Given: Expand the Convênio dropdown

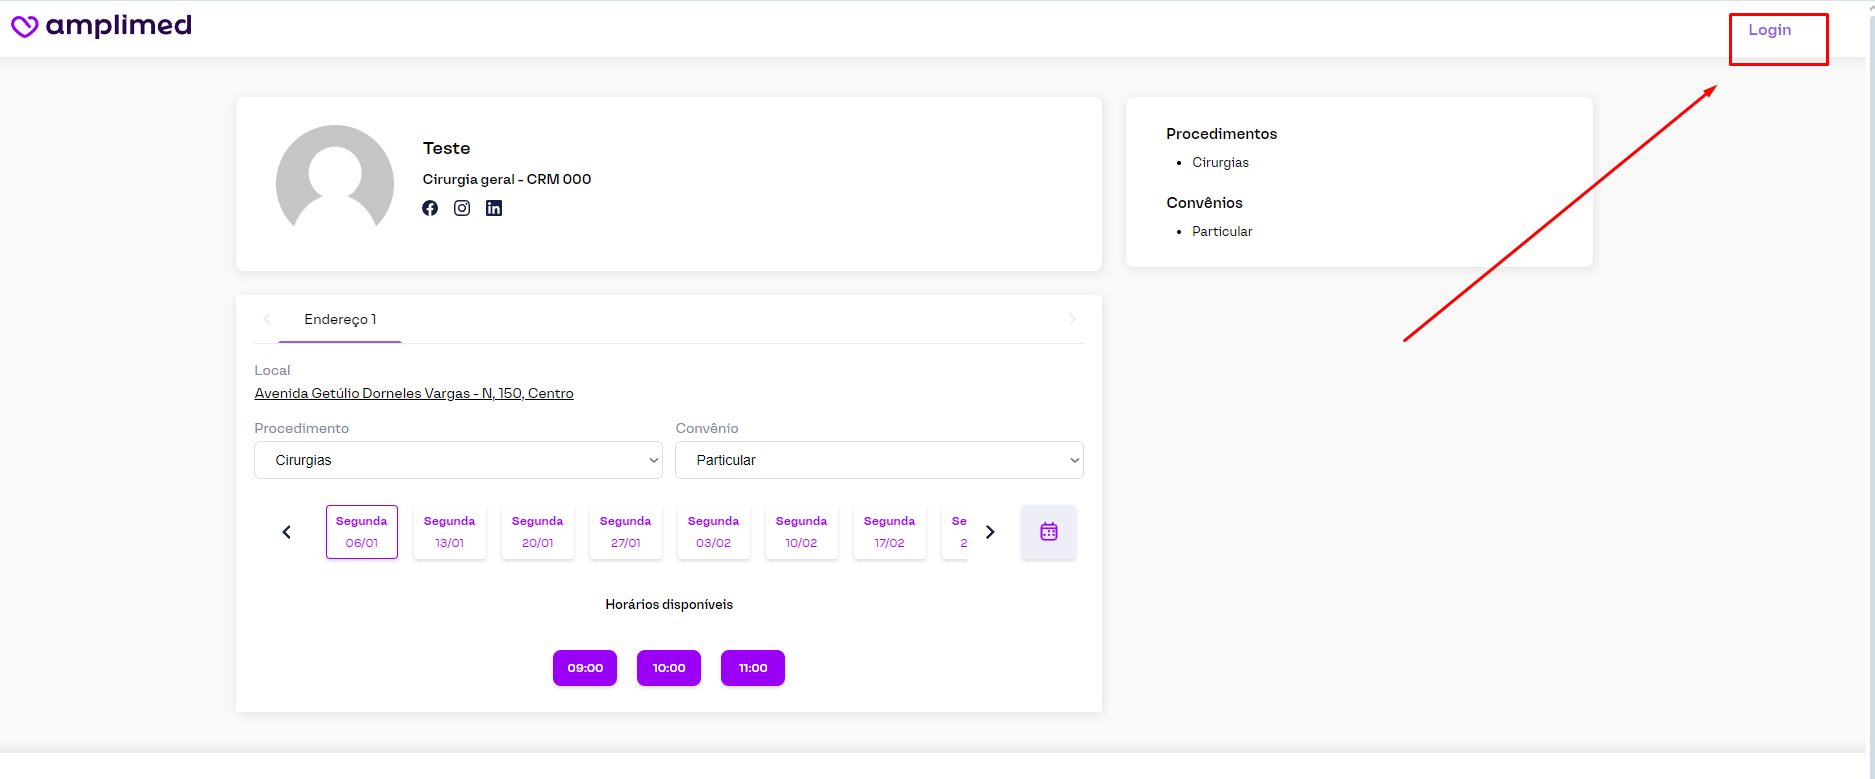Looking at the screenshot, I should 879,460.
